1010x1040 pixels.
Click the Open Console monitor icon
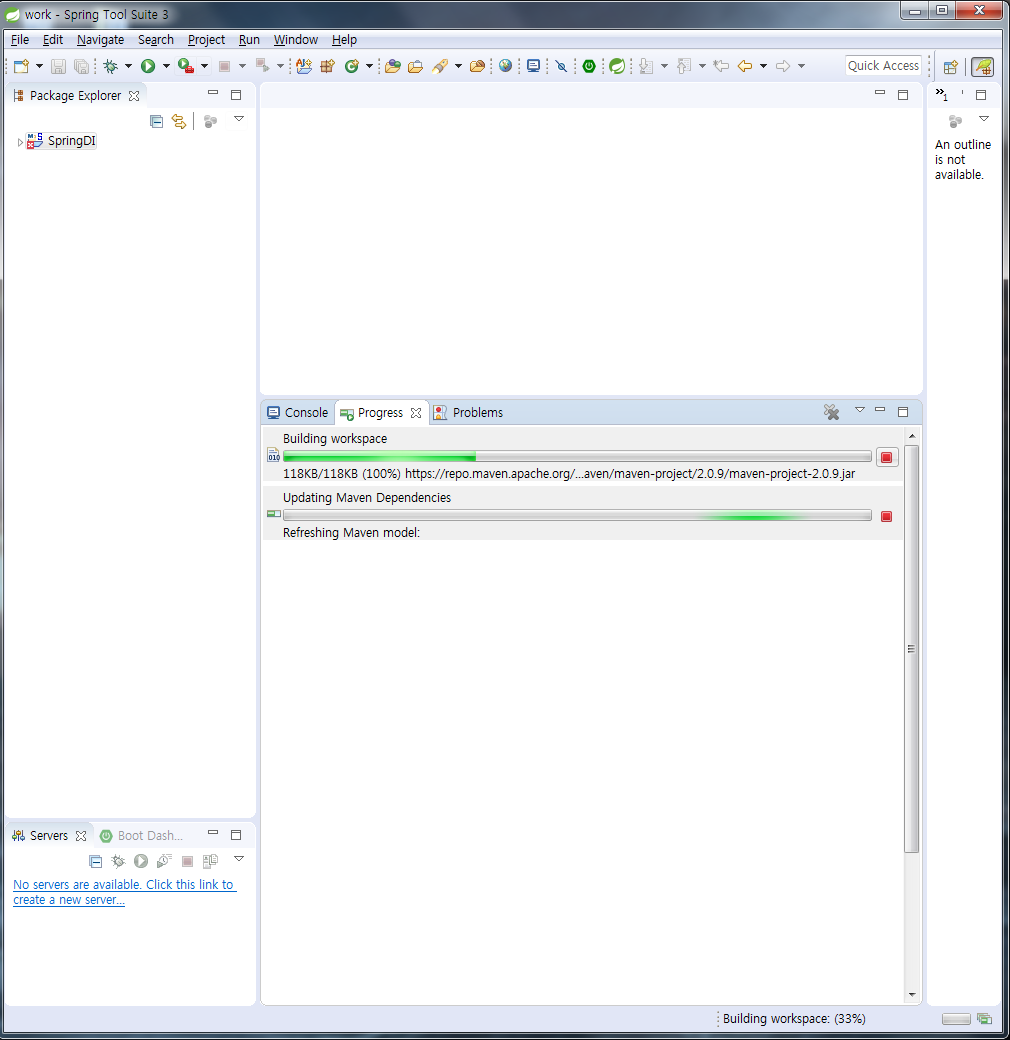tap(533, 66)
